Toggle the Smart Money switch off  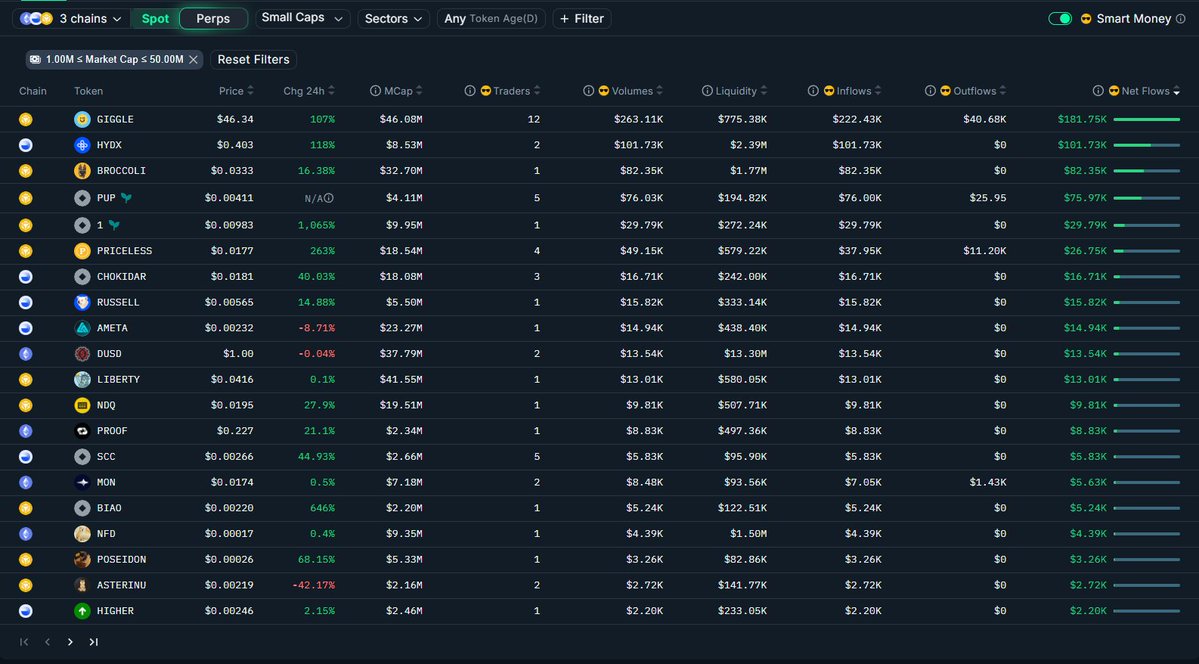pyautogui.click(x=1059, y=19)
